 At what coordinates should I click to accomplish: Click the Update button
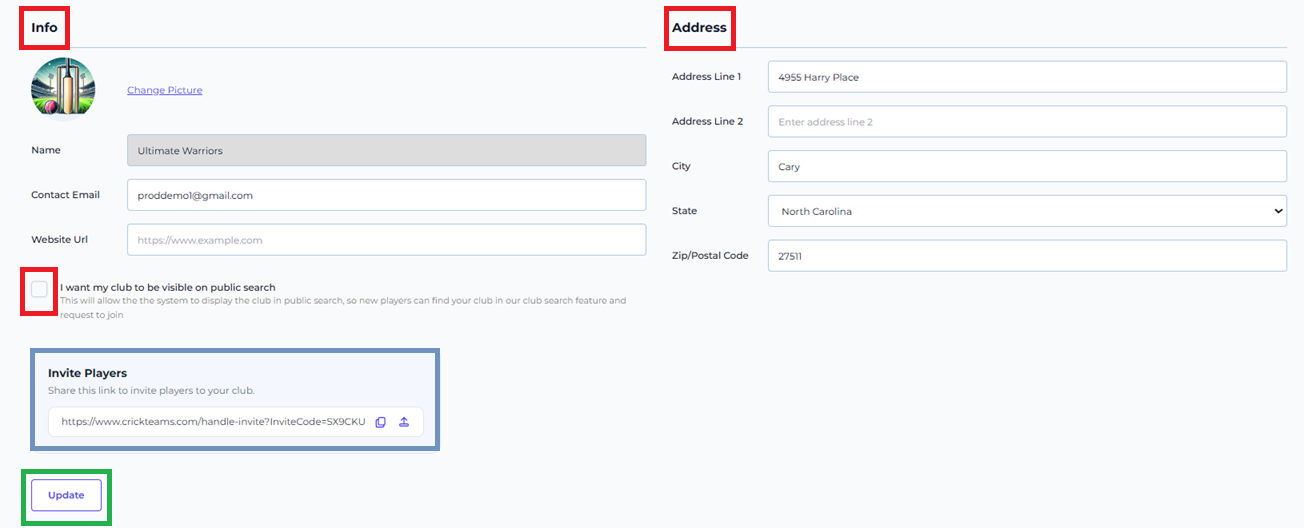point(66,495)
